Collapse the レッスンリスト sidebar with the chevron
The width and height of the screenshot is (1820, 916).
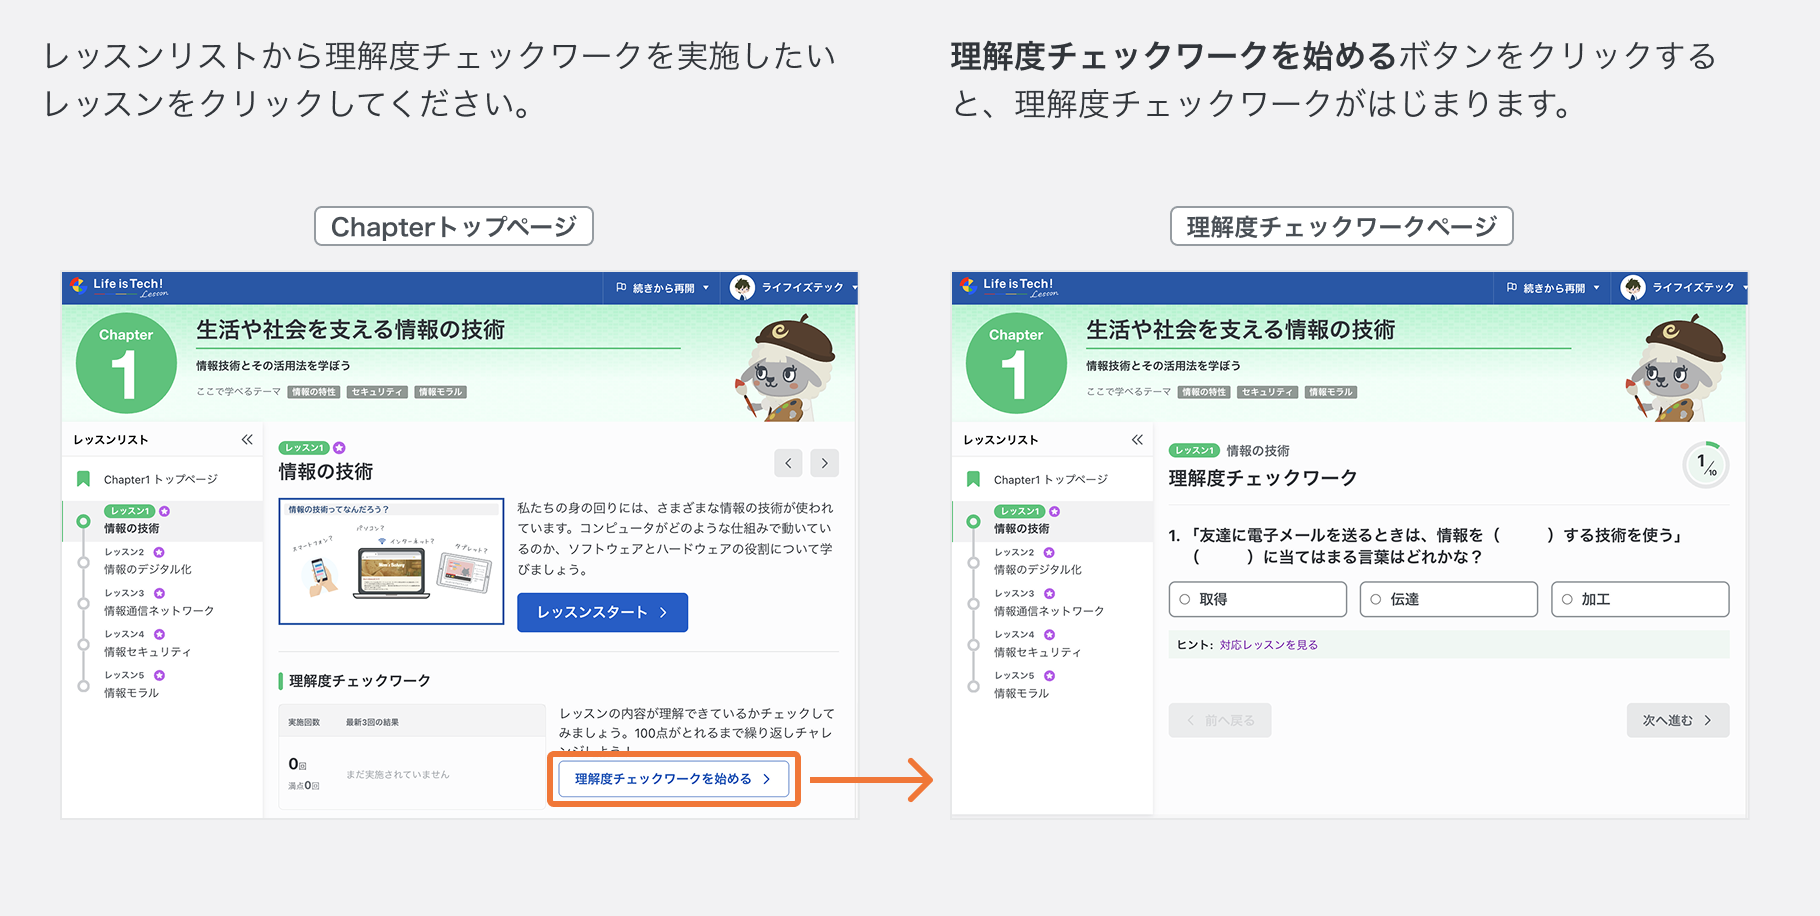(x=246, y=438)
